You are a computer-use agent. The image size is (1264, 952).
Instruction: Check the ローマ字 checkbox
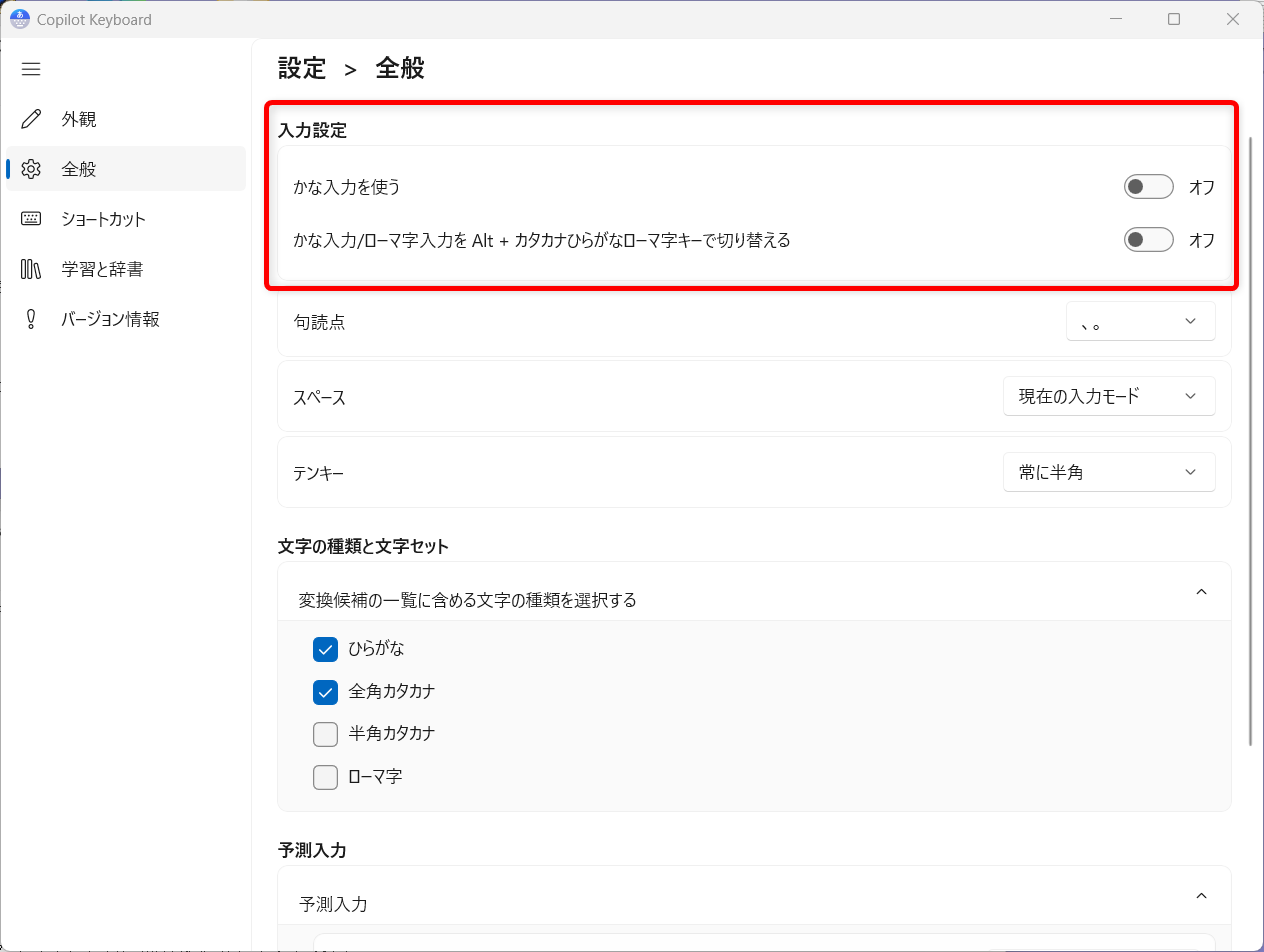pyautogui.click(x=325, y=777)
